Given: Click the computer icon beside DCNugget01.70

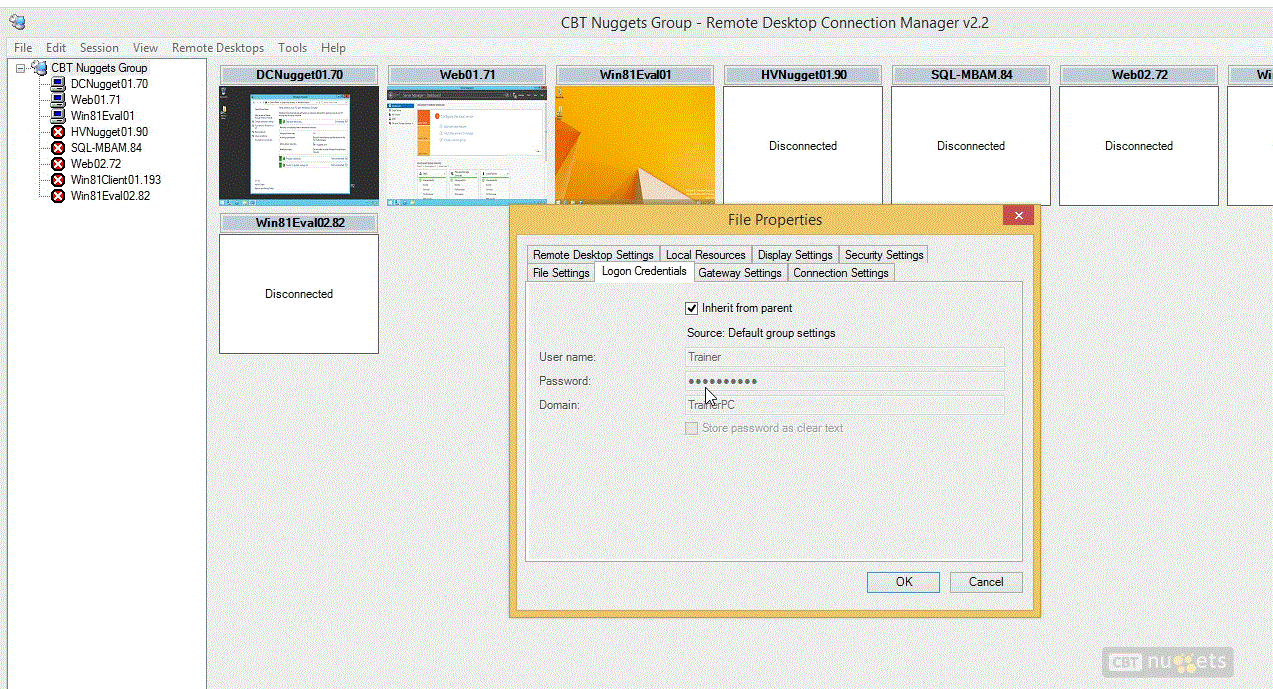Looking at the screenshot, I should click(x=58, y=84).
